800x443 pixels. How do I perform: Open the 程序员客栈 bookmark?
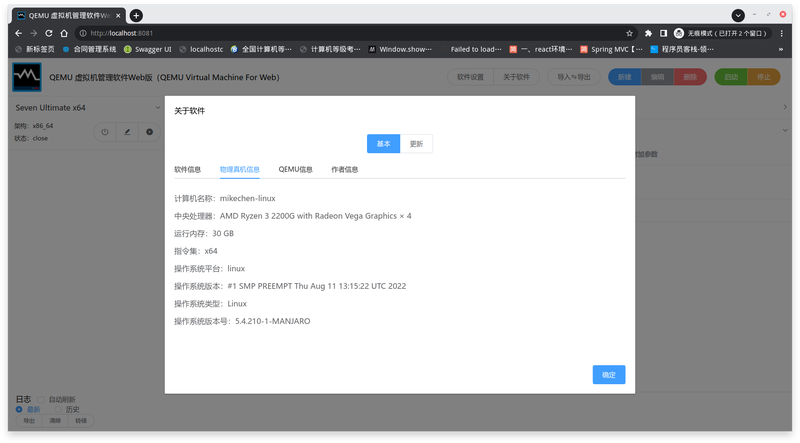tap(682, 49)
